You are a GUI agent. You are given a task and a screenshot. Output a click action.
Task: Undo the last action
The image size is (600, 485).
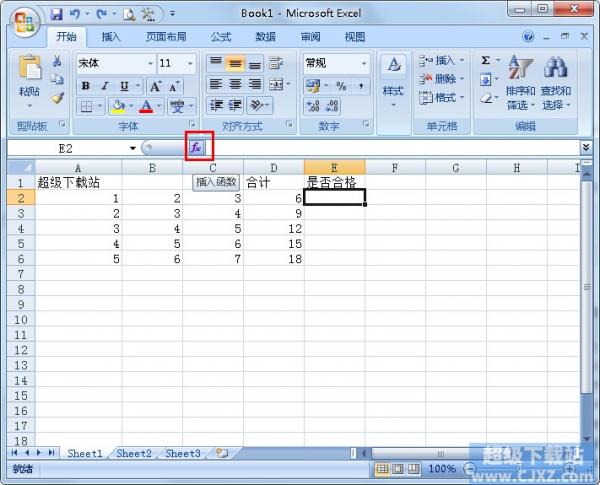(x=75, y=15)
